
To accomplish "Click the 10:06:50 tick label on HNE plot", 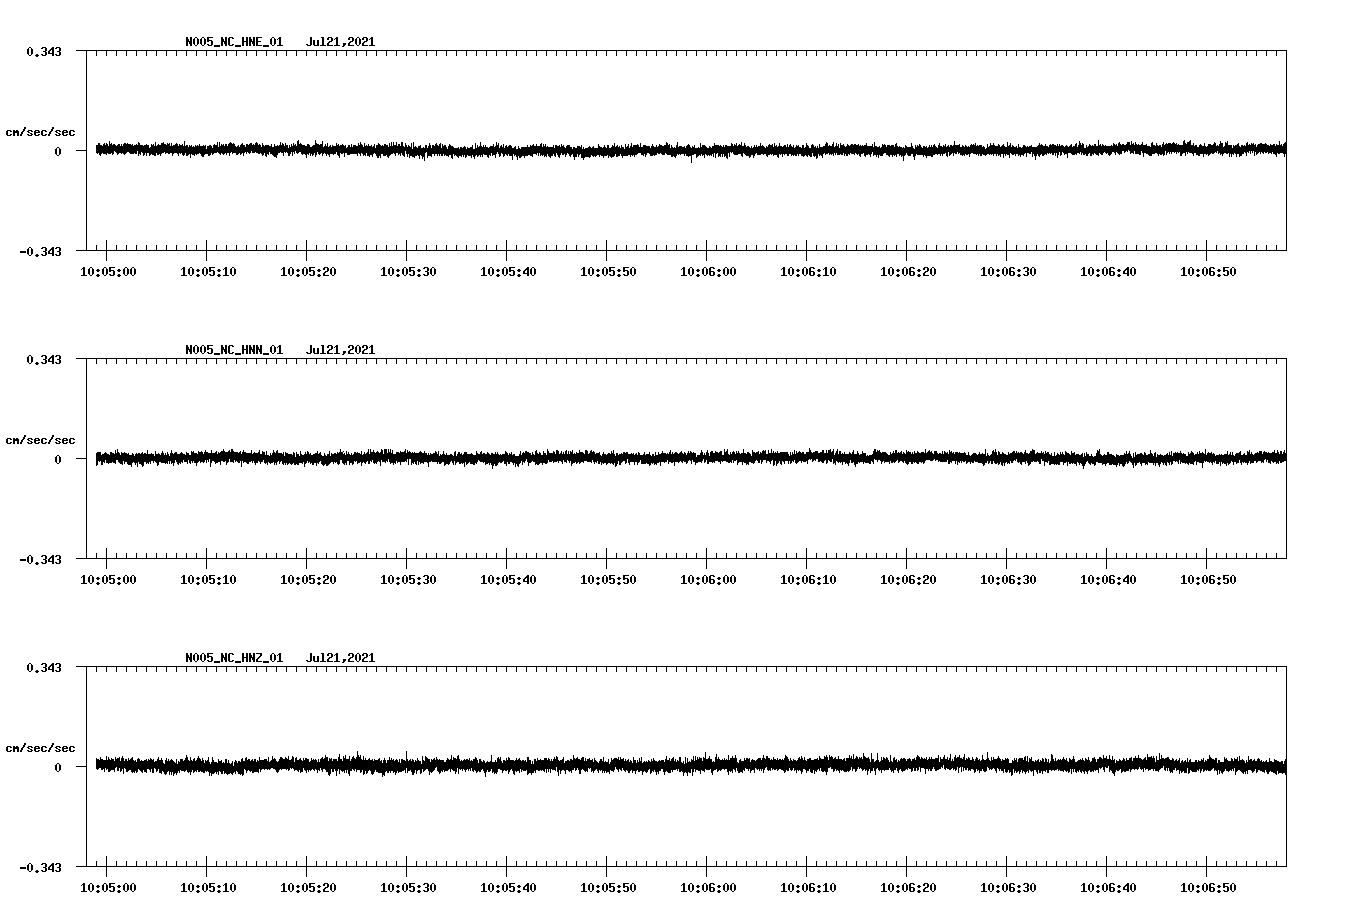I will pos(1208,272).
